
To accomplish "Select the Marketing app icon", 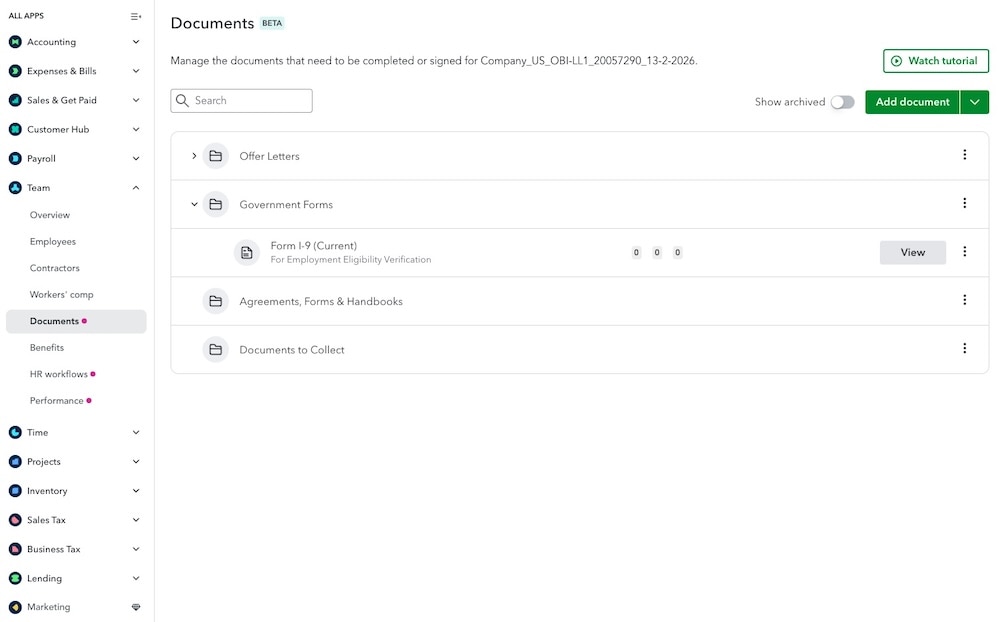I will click(x=14, y=607).
